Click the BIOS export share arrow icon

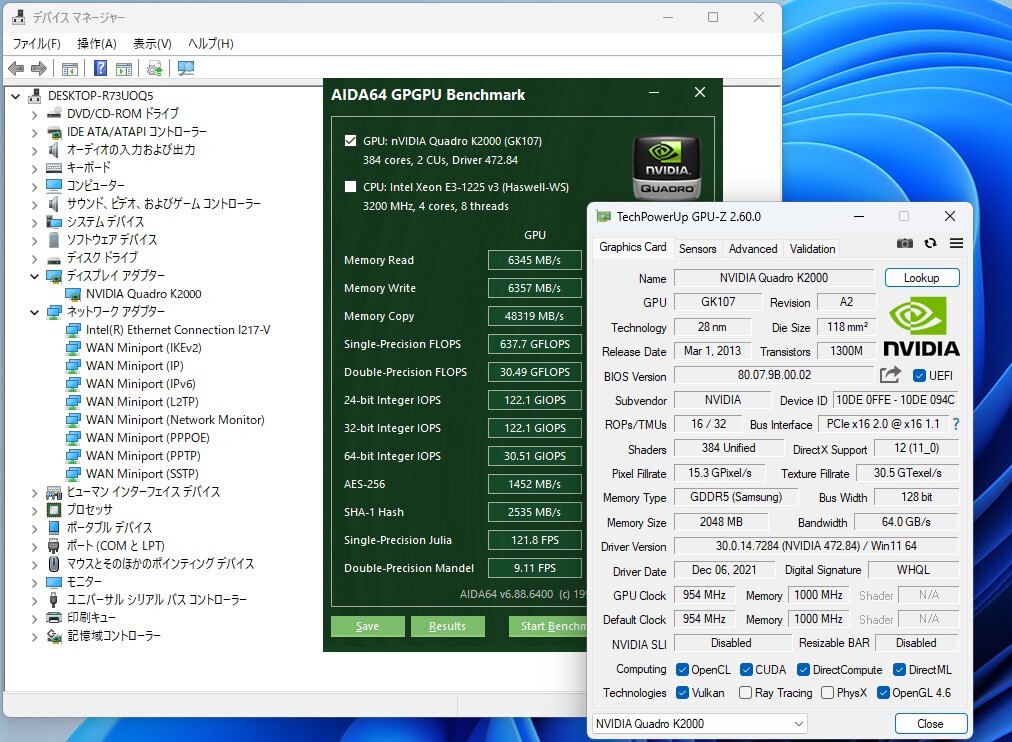[x=890, y=375]
